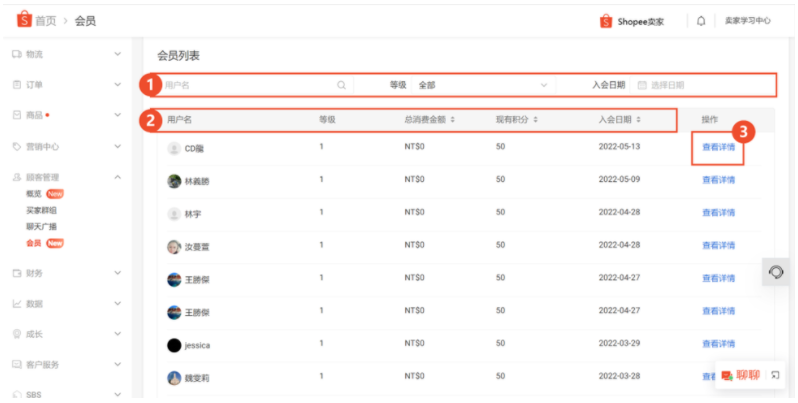Click 查看详情 for jessica
Screen dimensions: 798x403
[718, 344]
